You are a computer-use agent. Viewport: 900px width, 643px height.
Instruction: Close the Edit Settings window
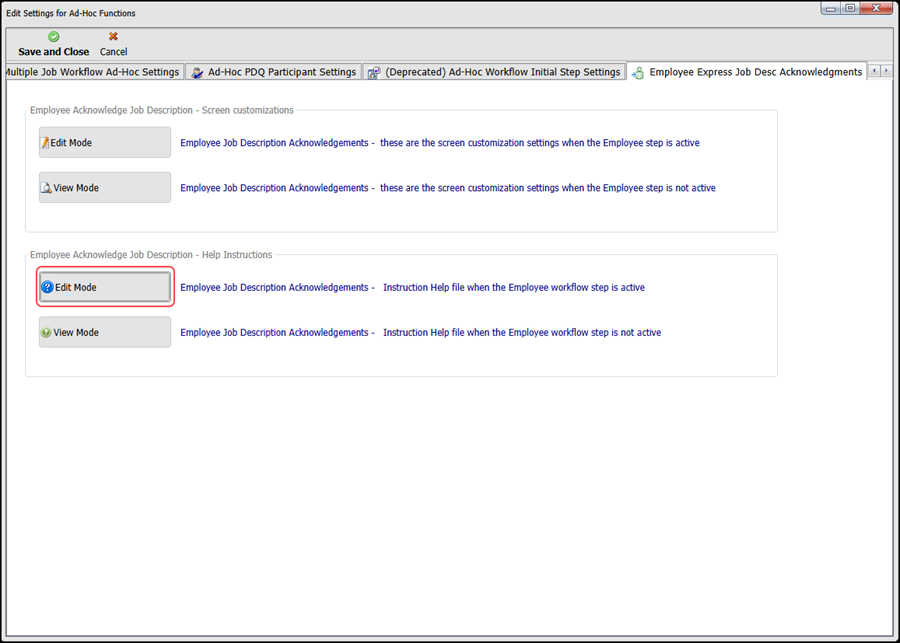click(876, 8)
